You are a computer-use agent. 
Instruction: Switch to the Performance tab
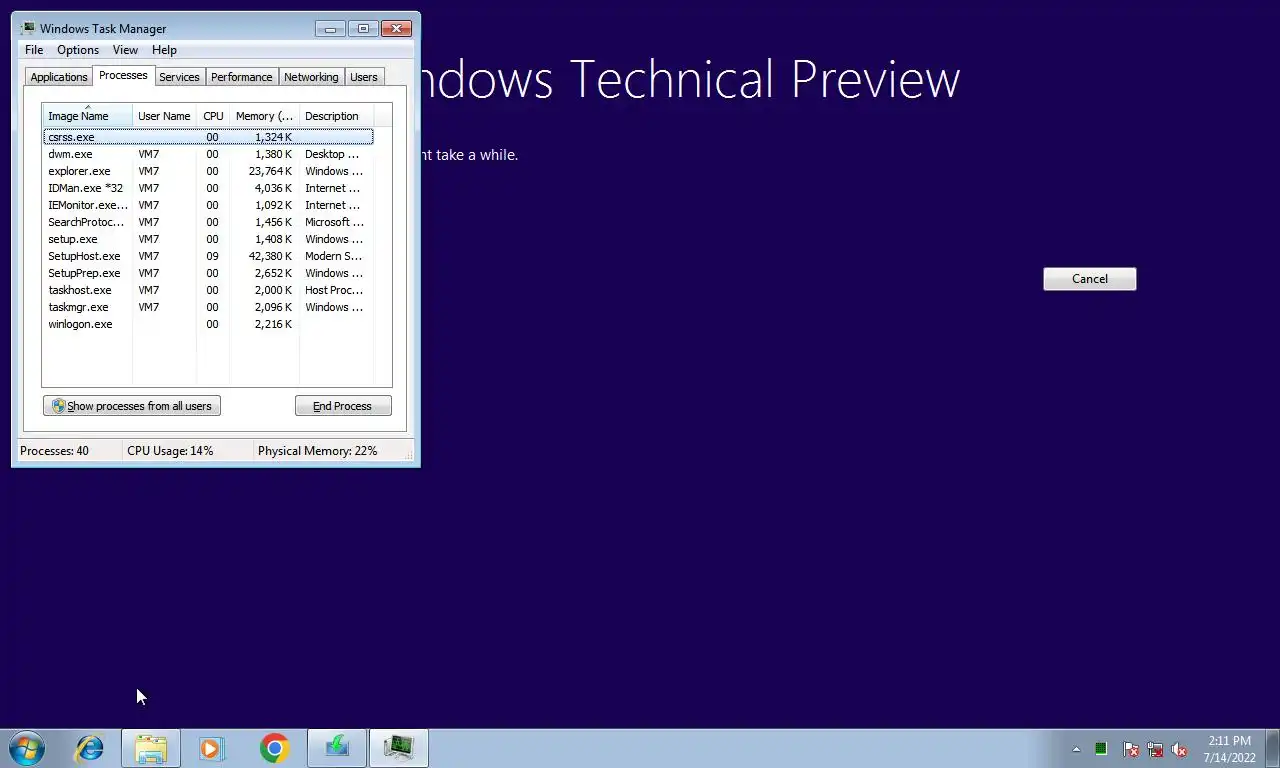click(x=241, y=77)
